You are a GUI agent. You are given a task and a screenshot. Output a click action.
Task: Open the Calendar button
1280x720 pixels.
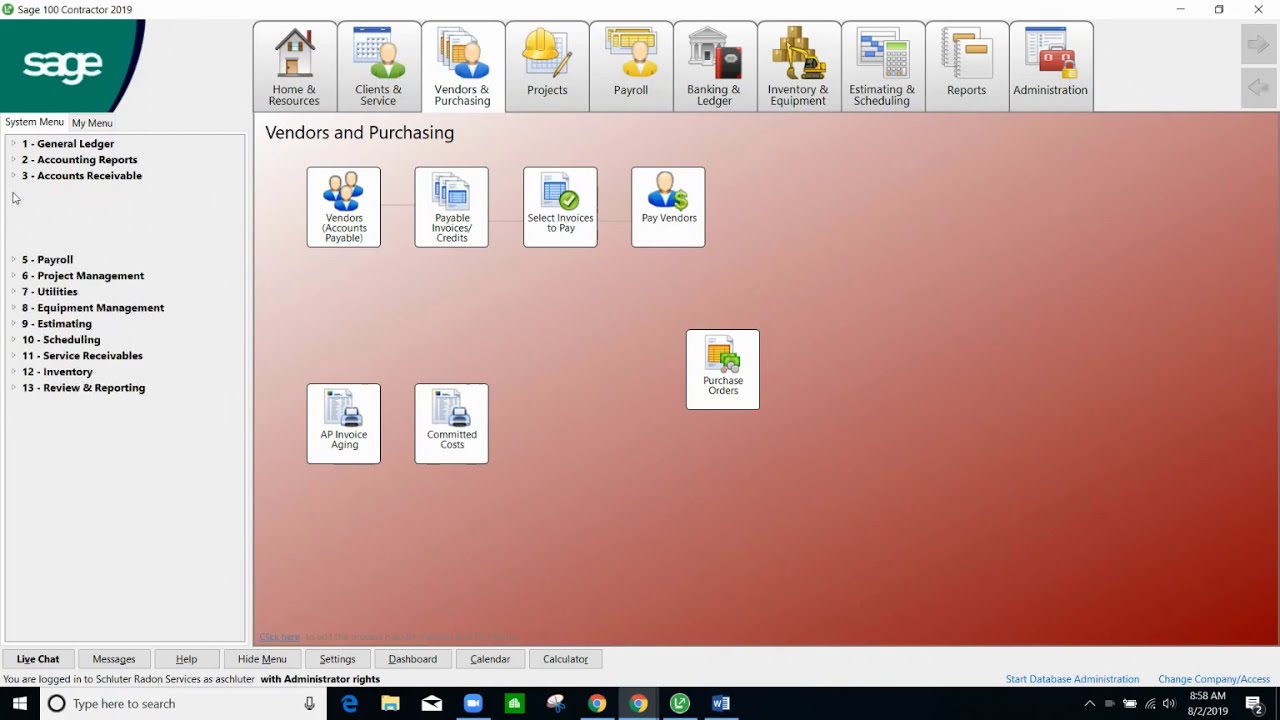pyautogui.click(x=490, y=659)
